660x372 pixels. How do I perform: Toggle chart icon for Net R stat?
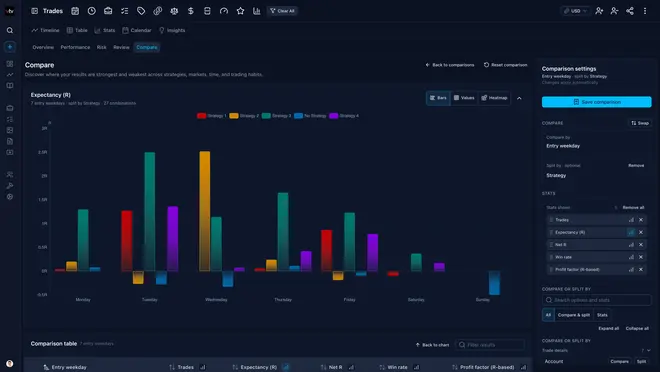631,244
